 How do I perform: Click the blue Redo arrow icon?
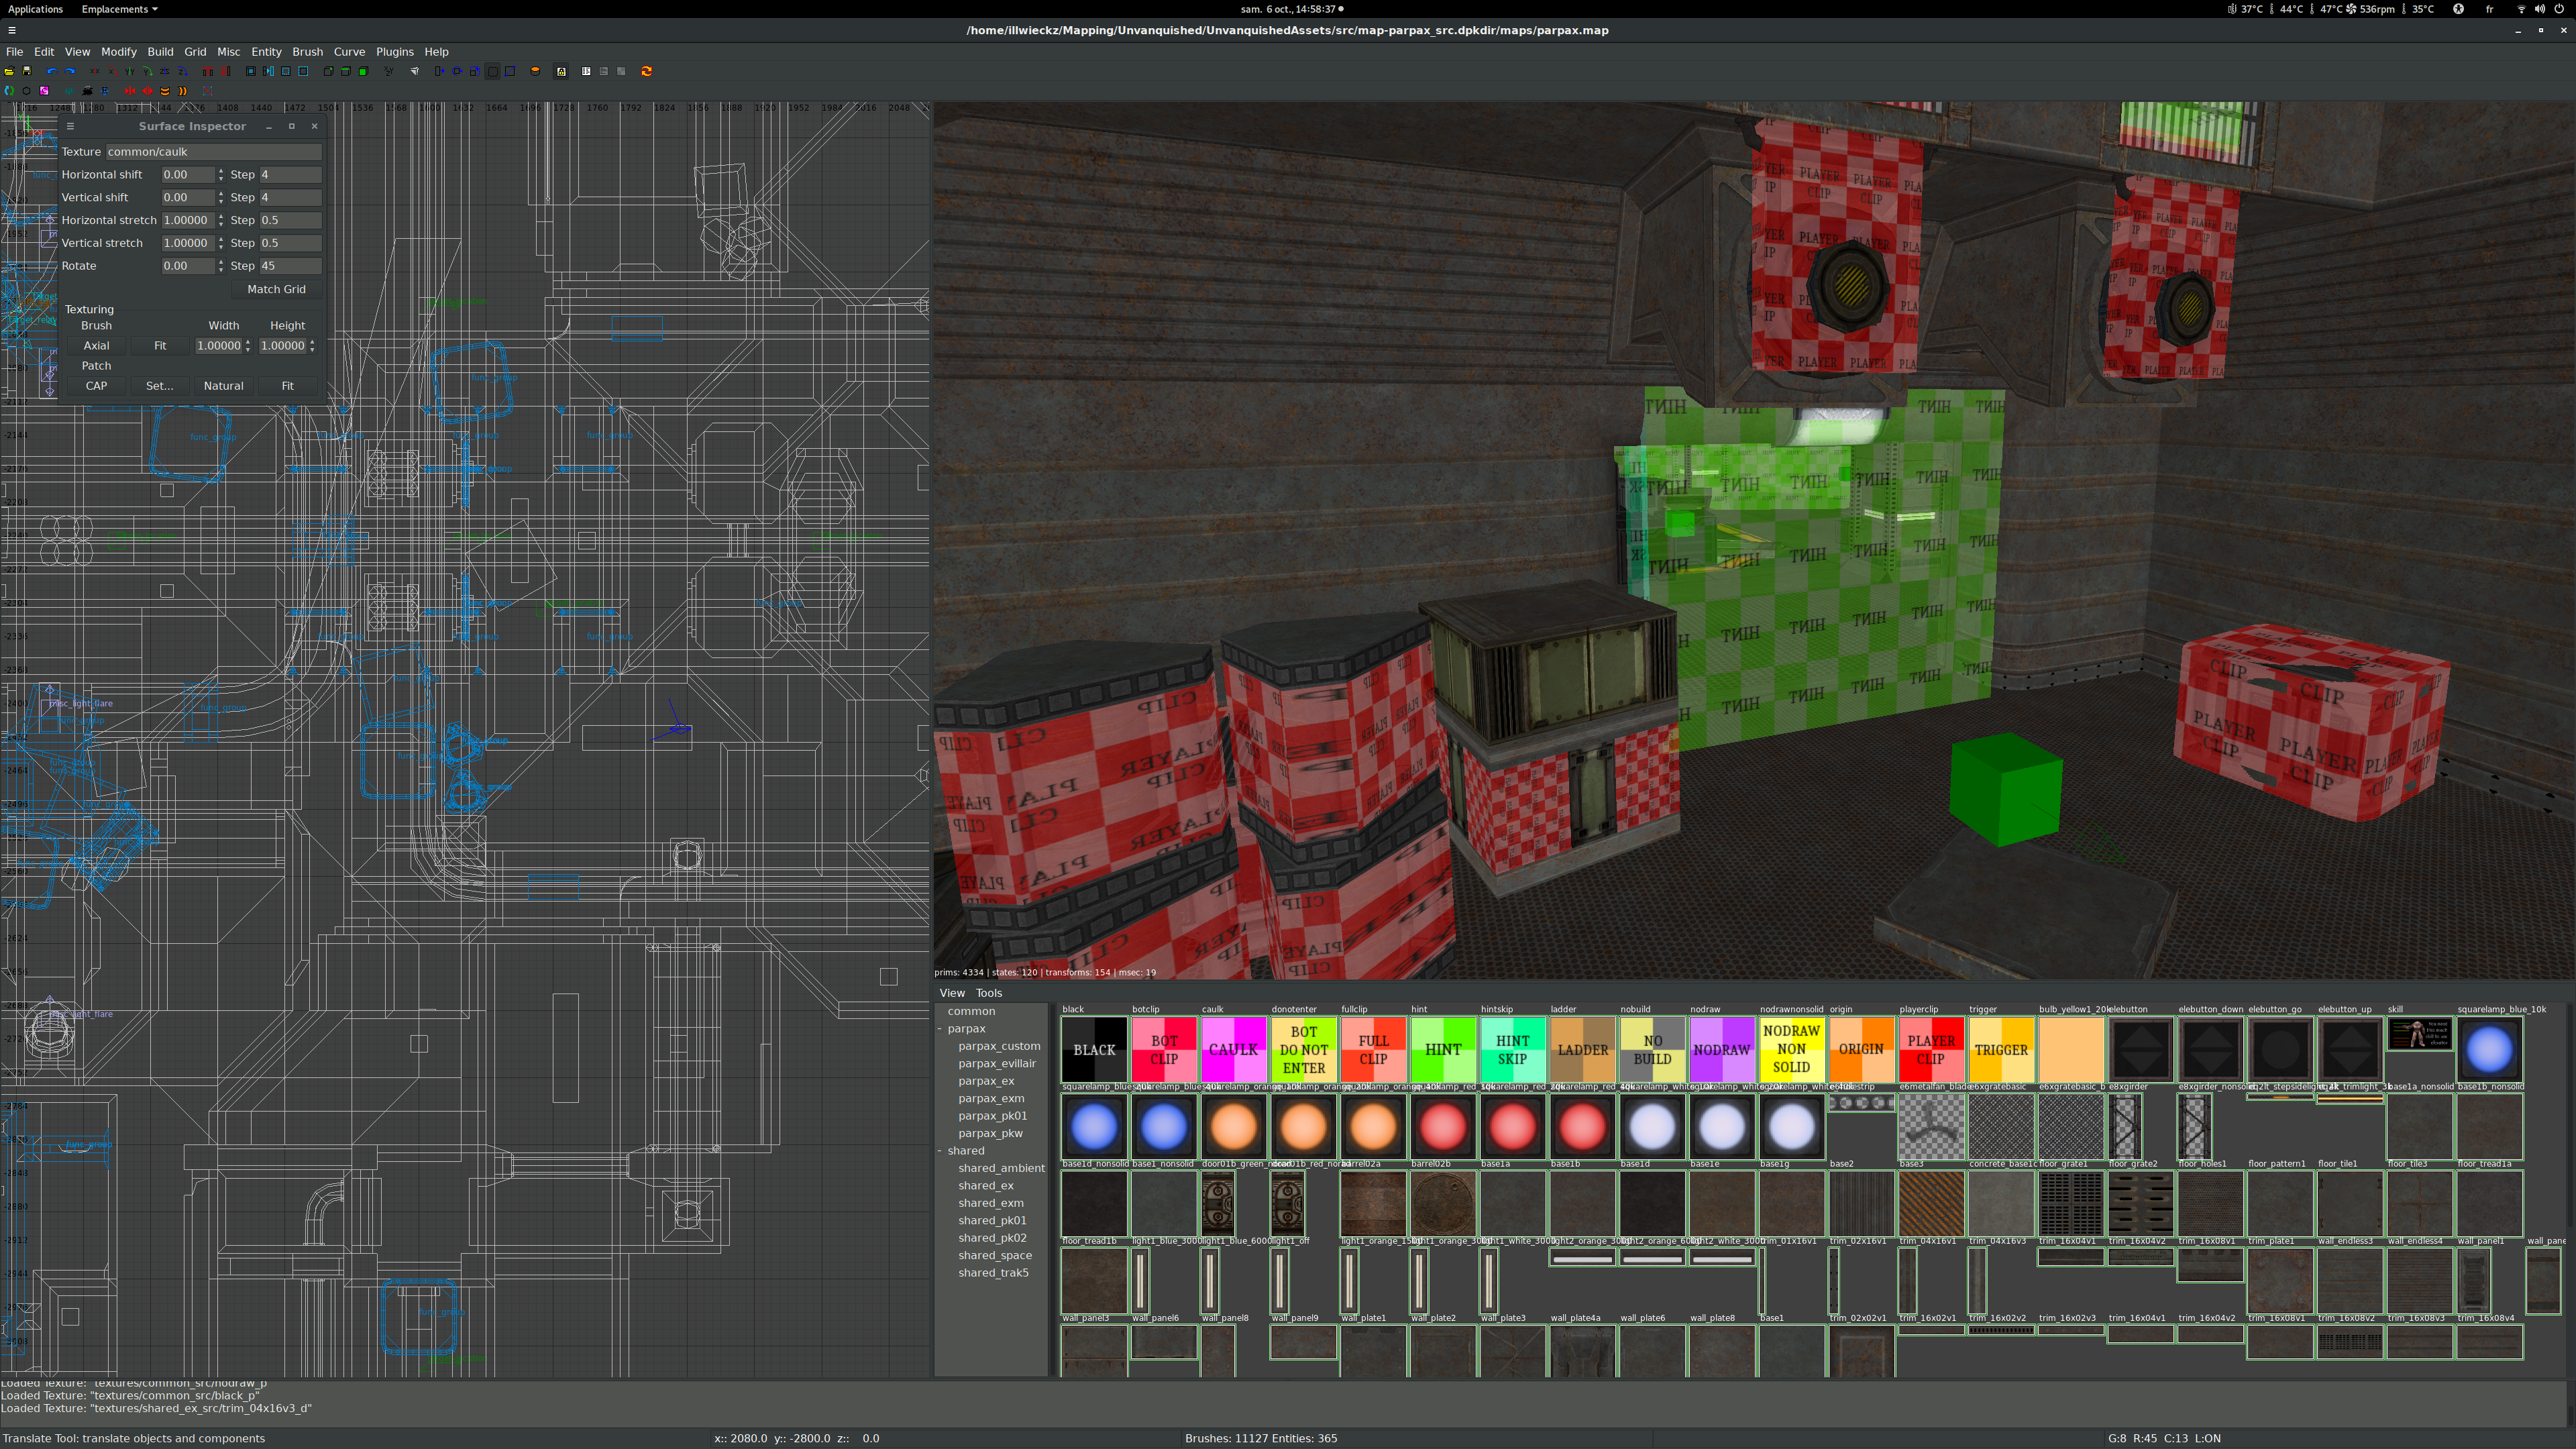coord(70,71)
